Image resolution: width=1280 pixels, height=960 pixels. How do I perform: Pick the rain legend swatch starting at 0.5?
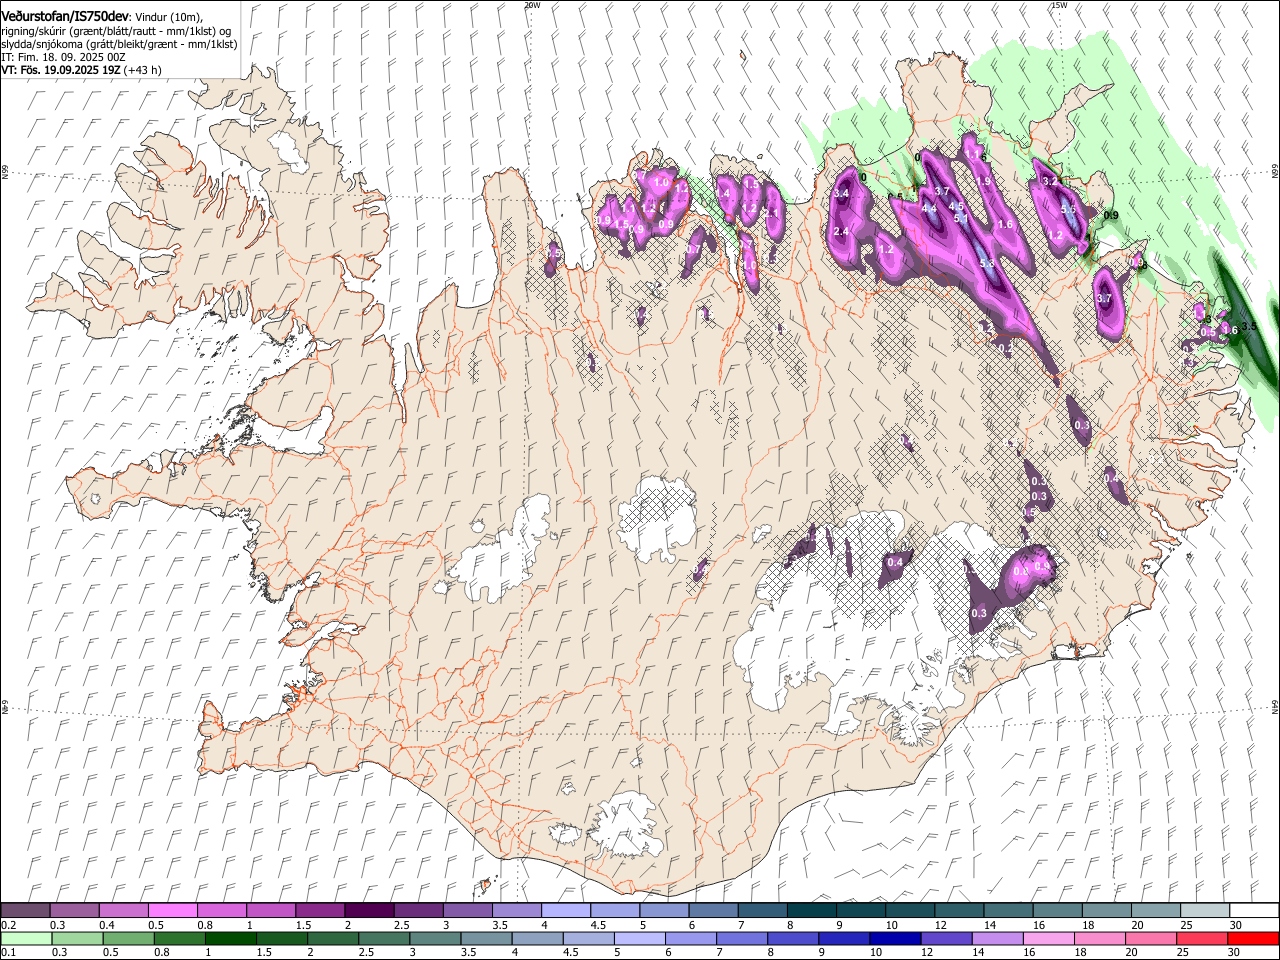[x=128, y=939]
